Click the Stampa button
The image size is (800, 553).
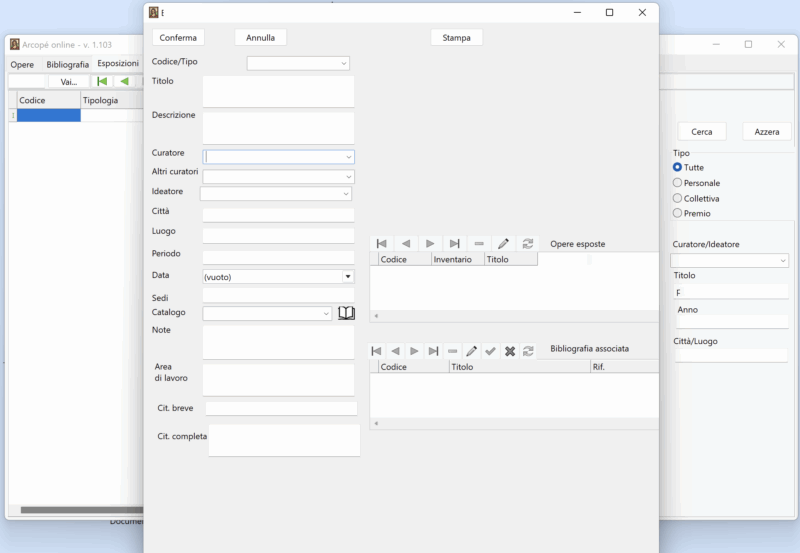[456, 38]
